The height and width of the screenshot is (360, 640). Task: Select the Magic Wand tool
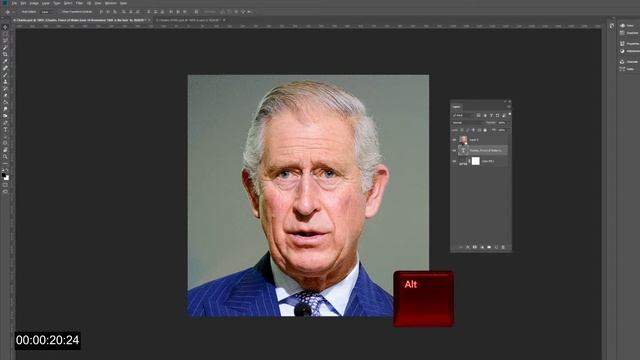[x=5, y=47]
